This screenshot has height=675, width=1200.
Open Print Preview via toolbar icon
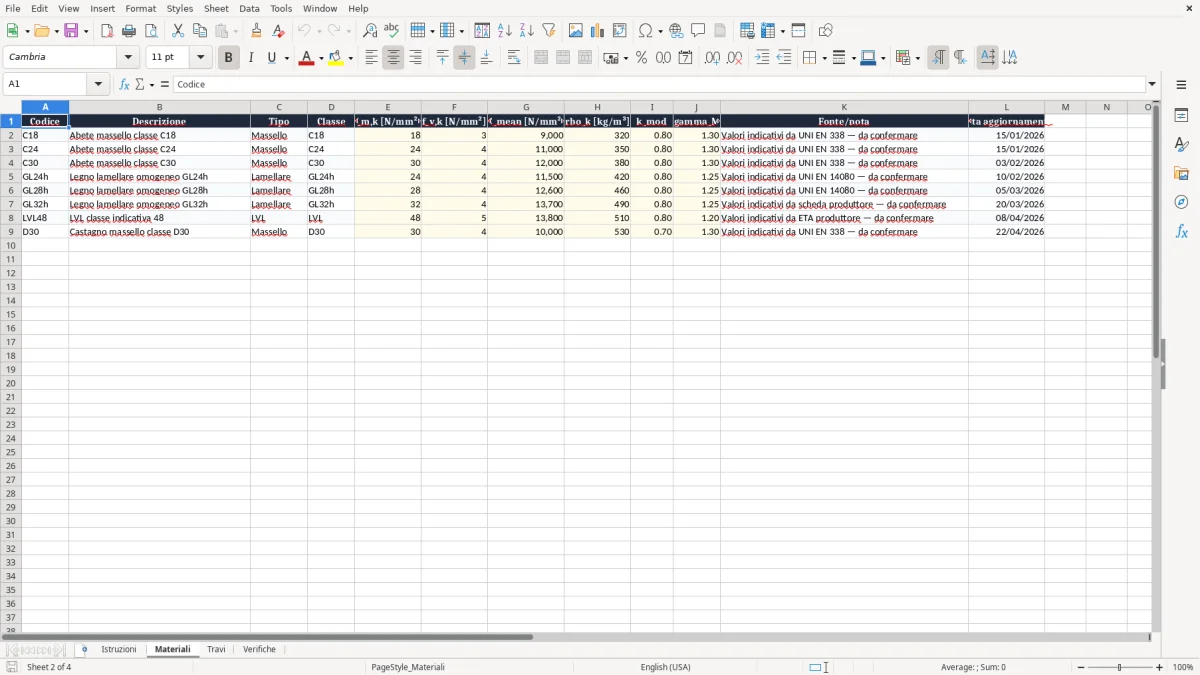(151, 31)
